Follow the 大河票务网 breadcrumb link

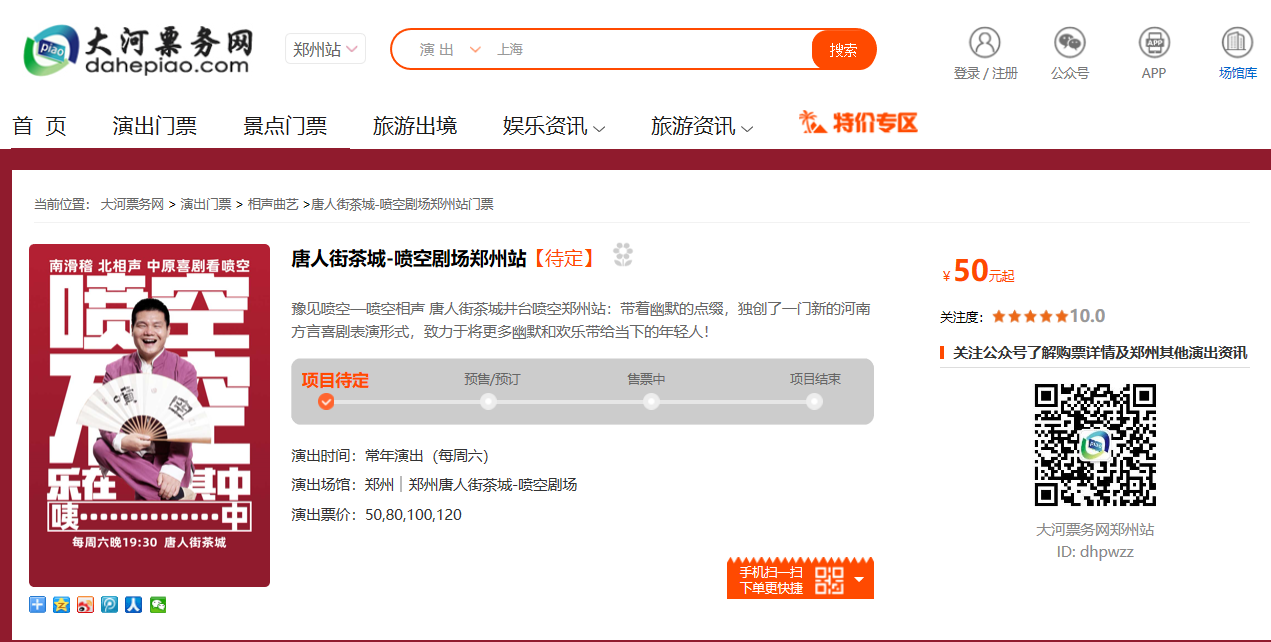click(x=132, y=204)
